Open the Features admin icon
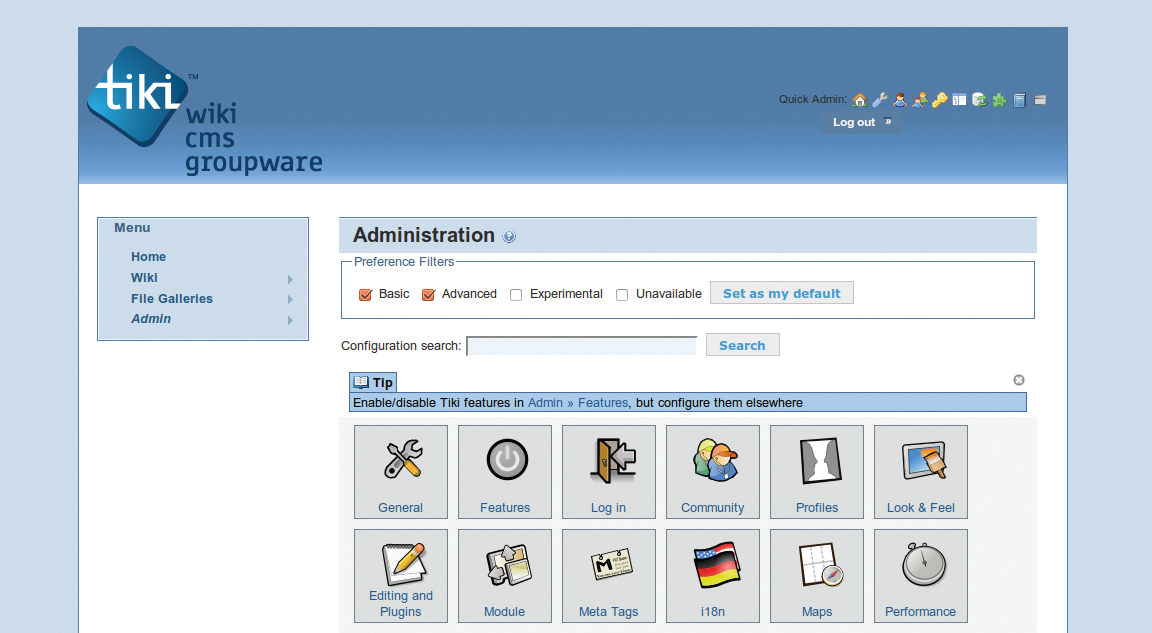Screen dimensions: 1152x633 (x=505, y=472)
